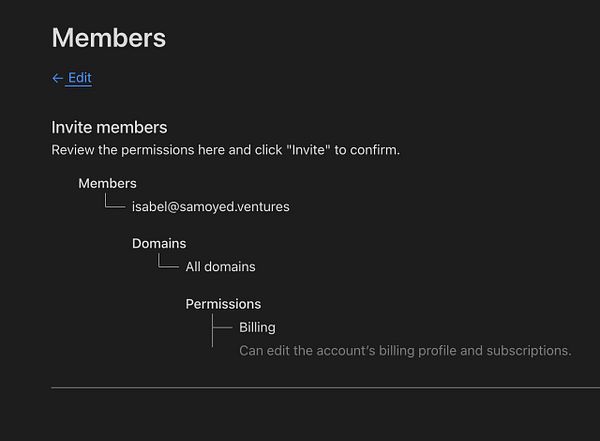This screenshot has height=441, width=600.
Task: Select the Members label in the tree
Action: click(x=107, y=183)
